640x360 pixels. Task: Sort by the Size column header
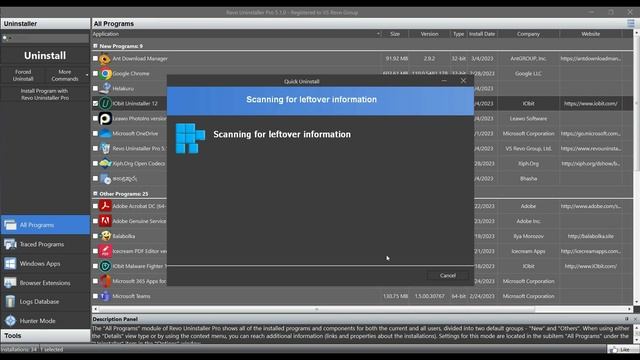click(395, 34)
